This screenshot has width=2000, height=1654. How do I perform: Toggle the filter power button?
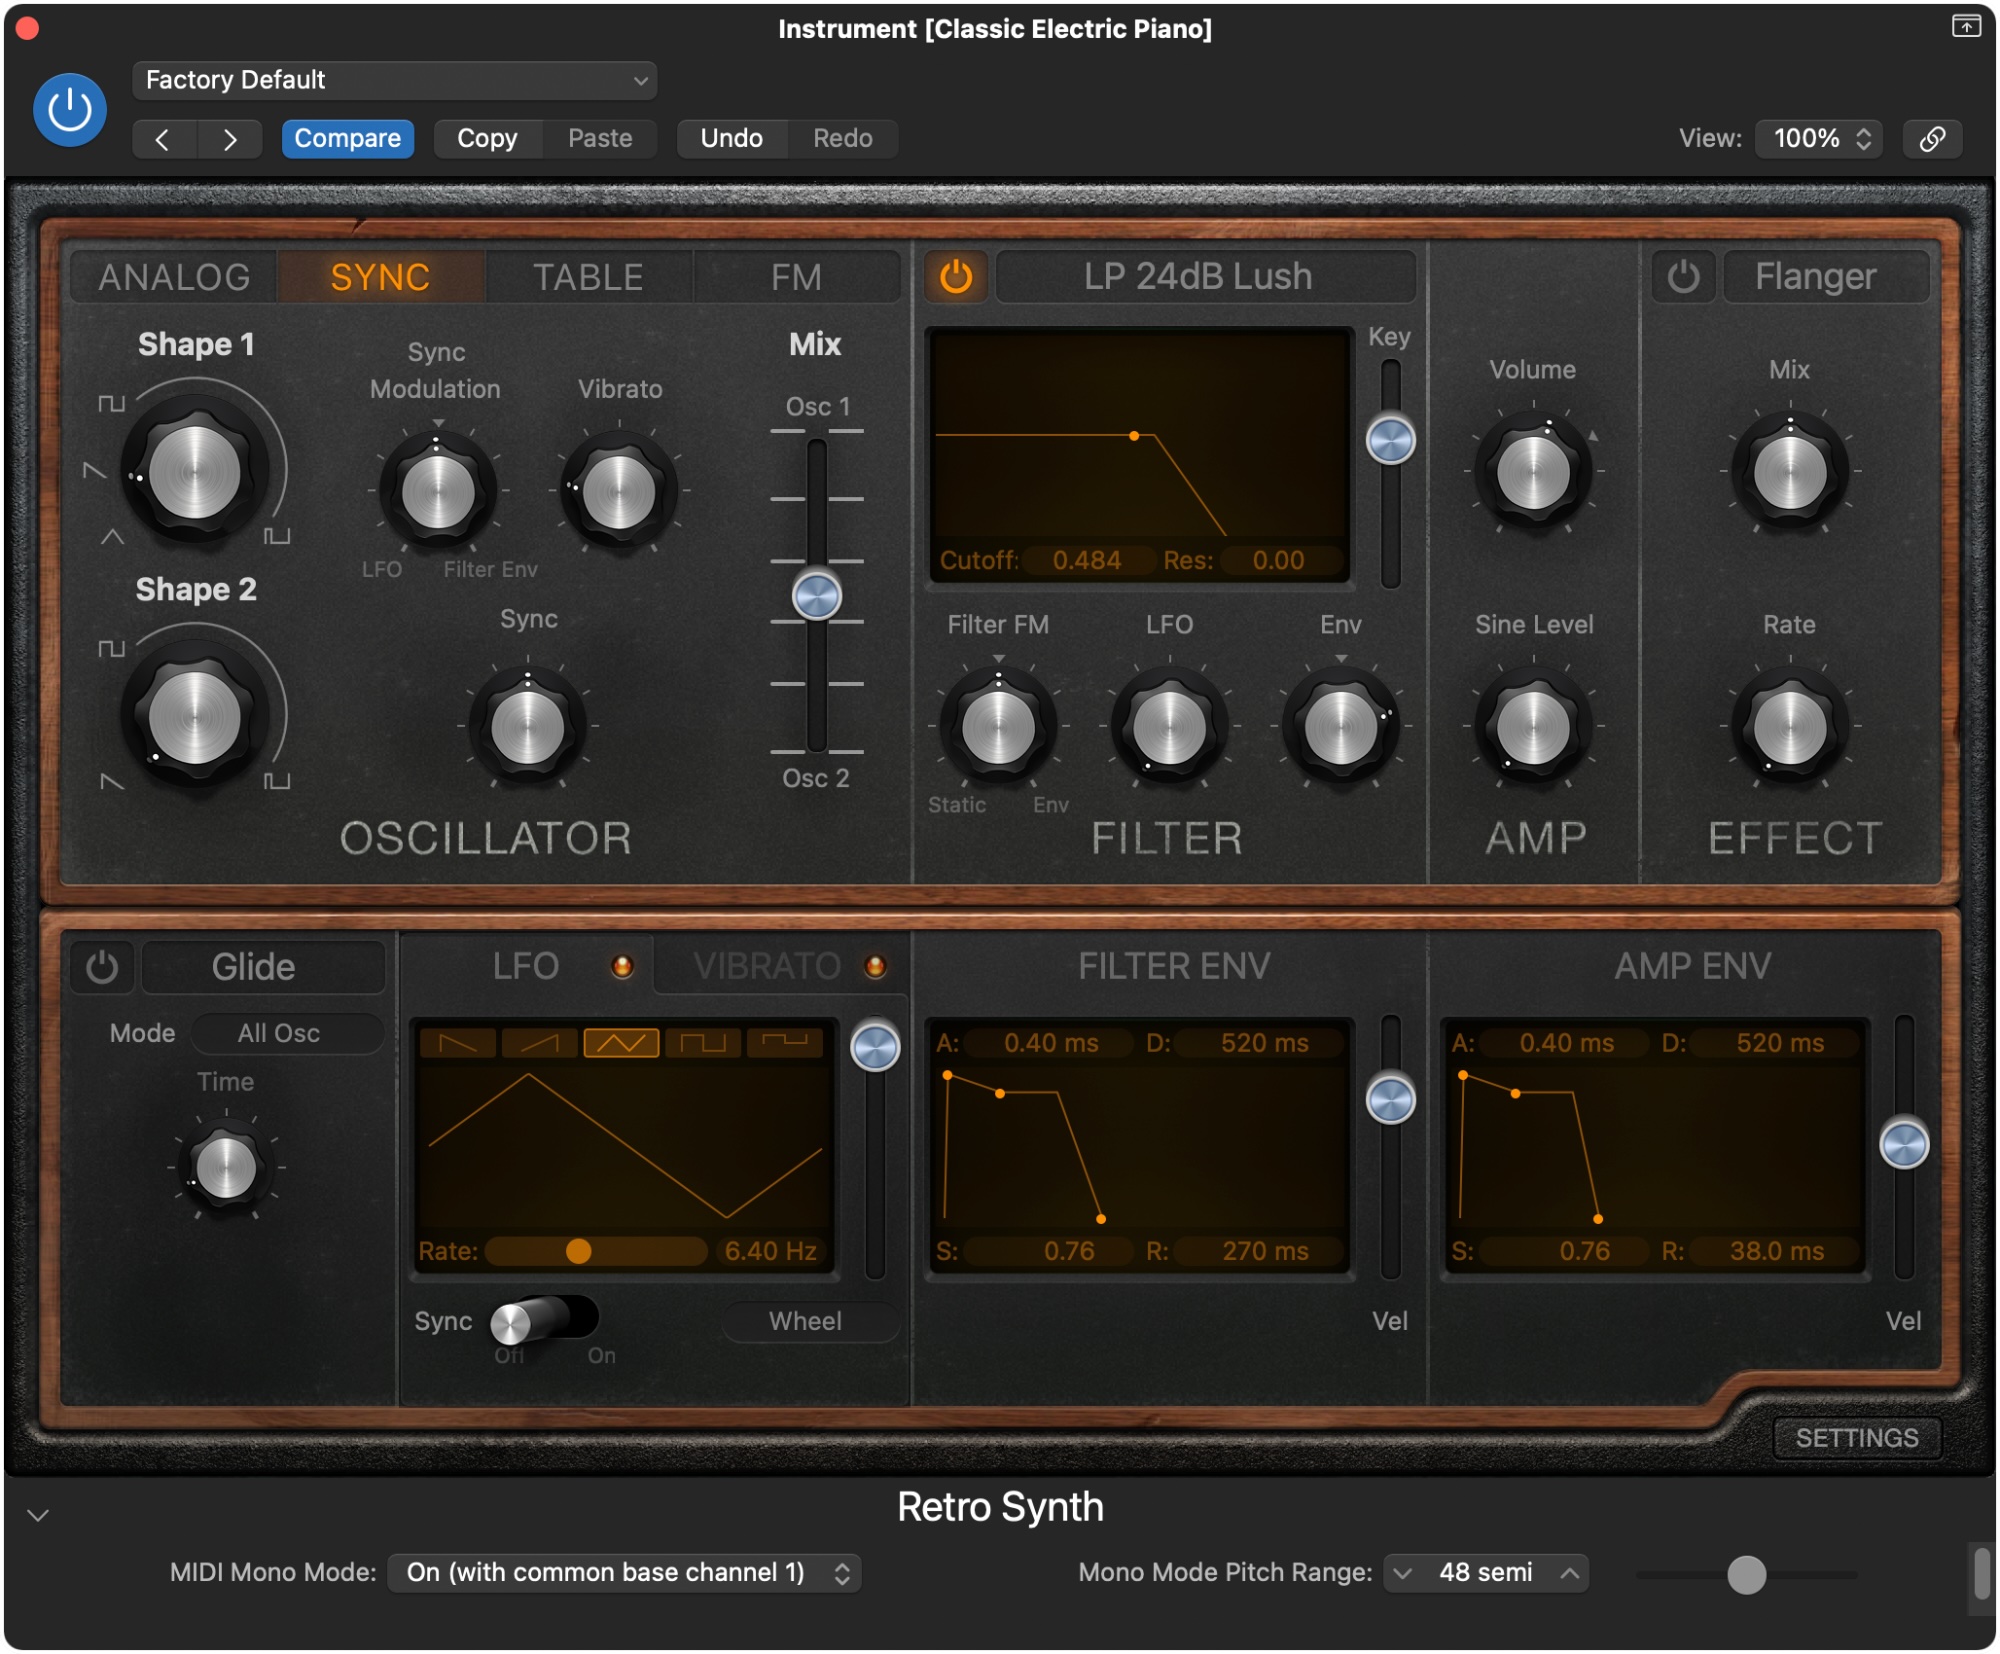pyautogui.click(x=956, y=277)
